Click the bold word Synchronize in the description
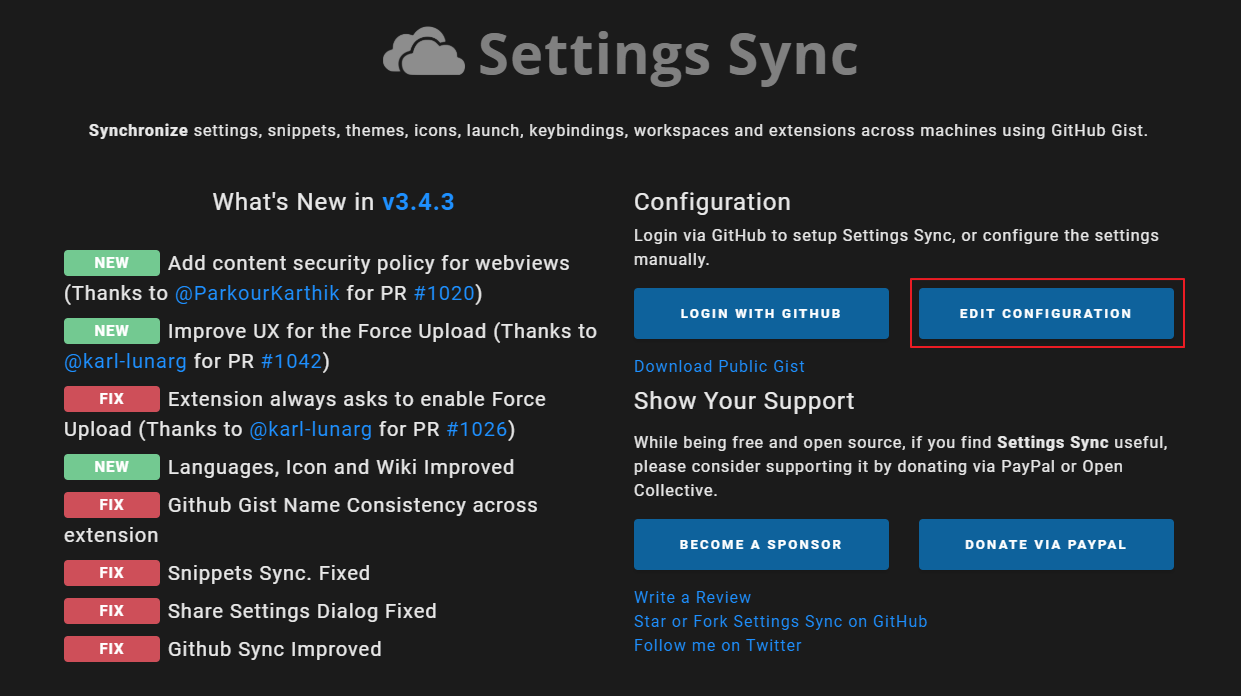1241x696 pixels. pyautogui.click(x=138, y=131)
